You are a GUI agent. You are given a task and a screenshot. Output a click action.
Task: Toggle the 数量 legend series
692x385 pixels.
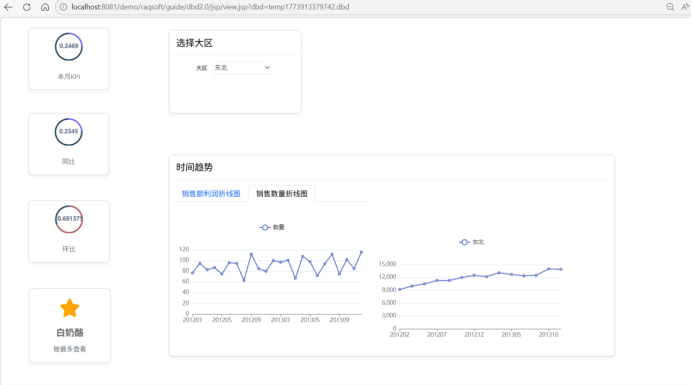tap(272, 227)
